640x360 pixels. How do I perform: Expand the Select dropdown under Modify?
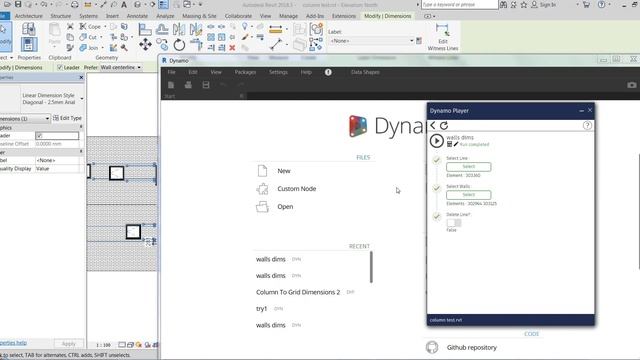7,58
